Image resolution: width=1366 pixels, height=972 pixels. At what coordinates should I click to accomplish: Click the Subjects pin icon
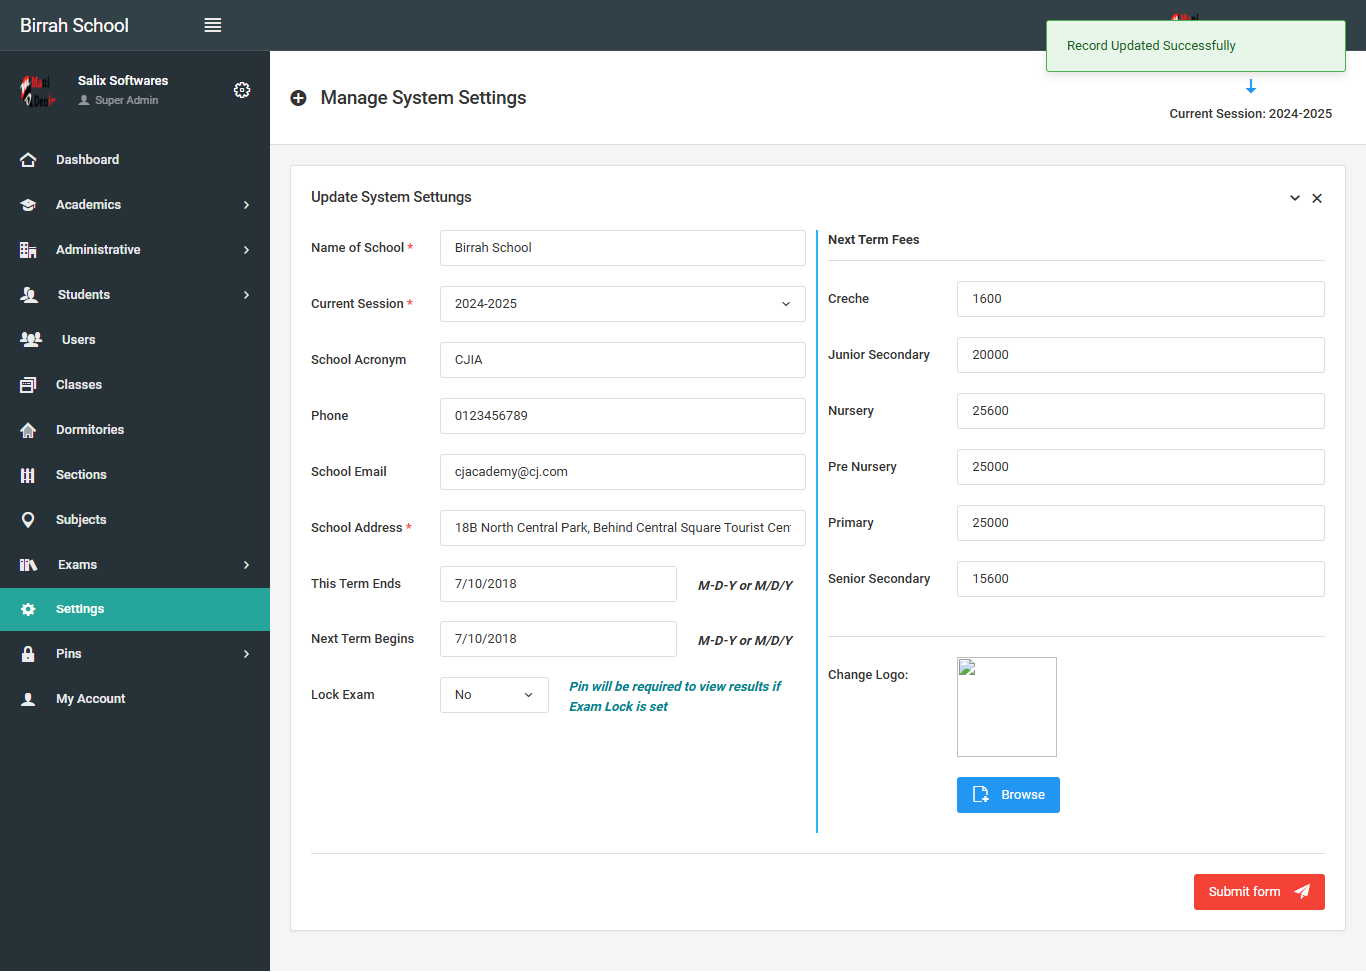point(28,520)
